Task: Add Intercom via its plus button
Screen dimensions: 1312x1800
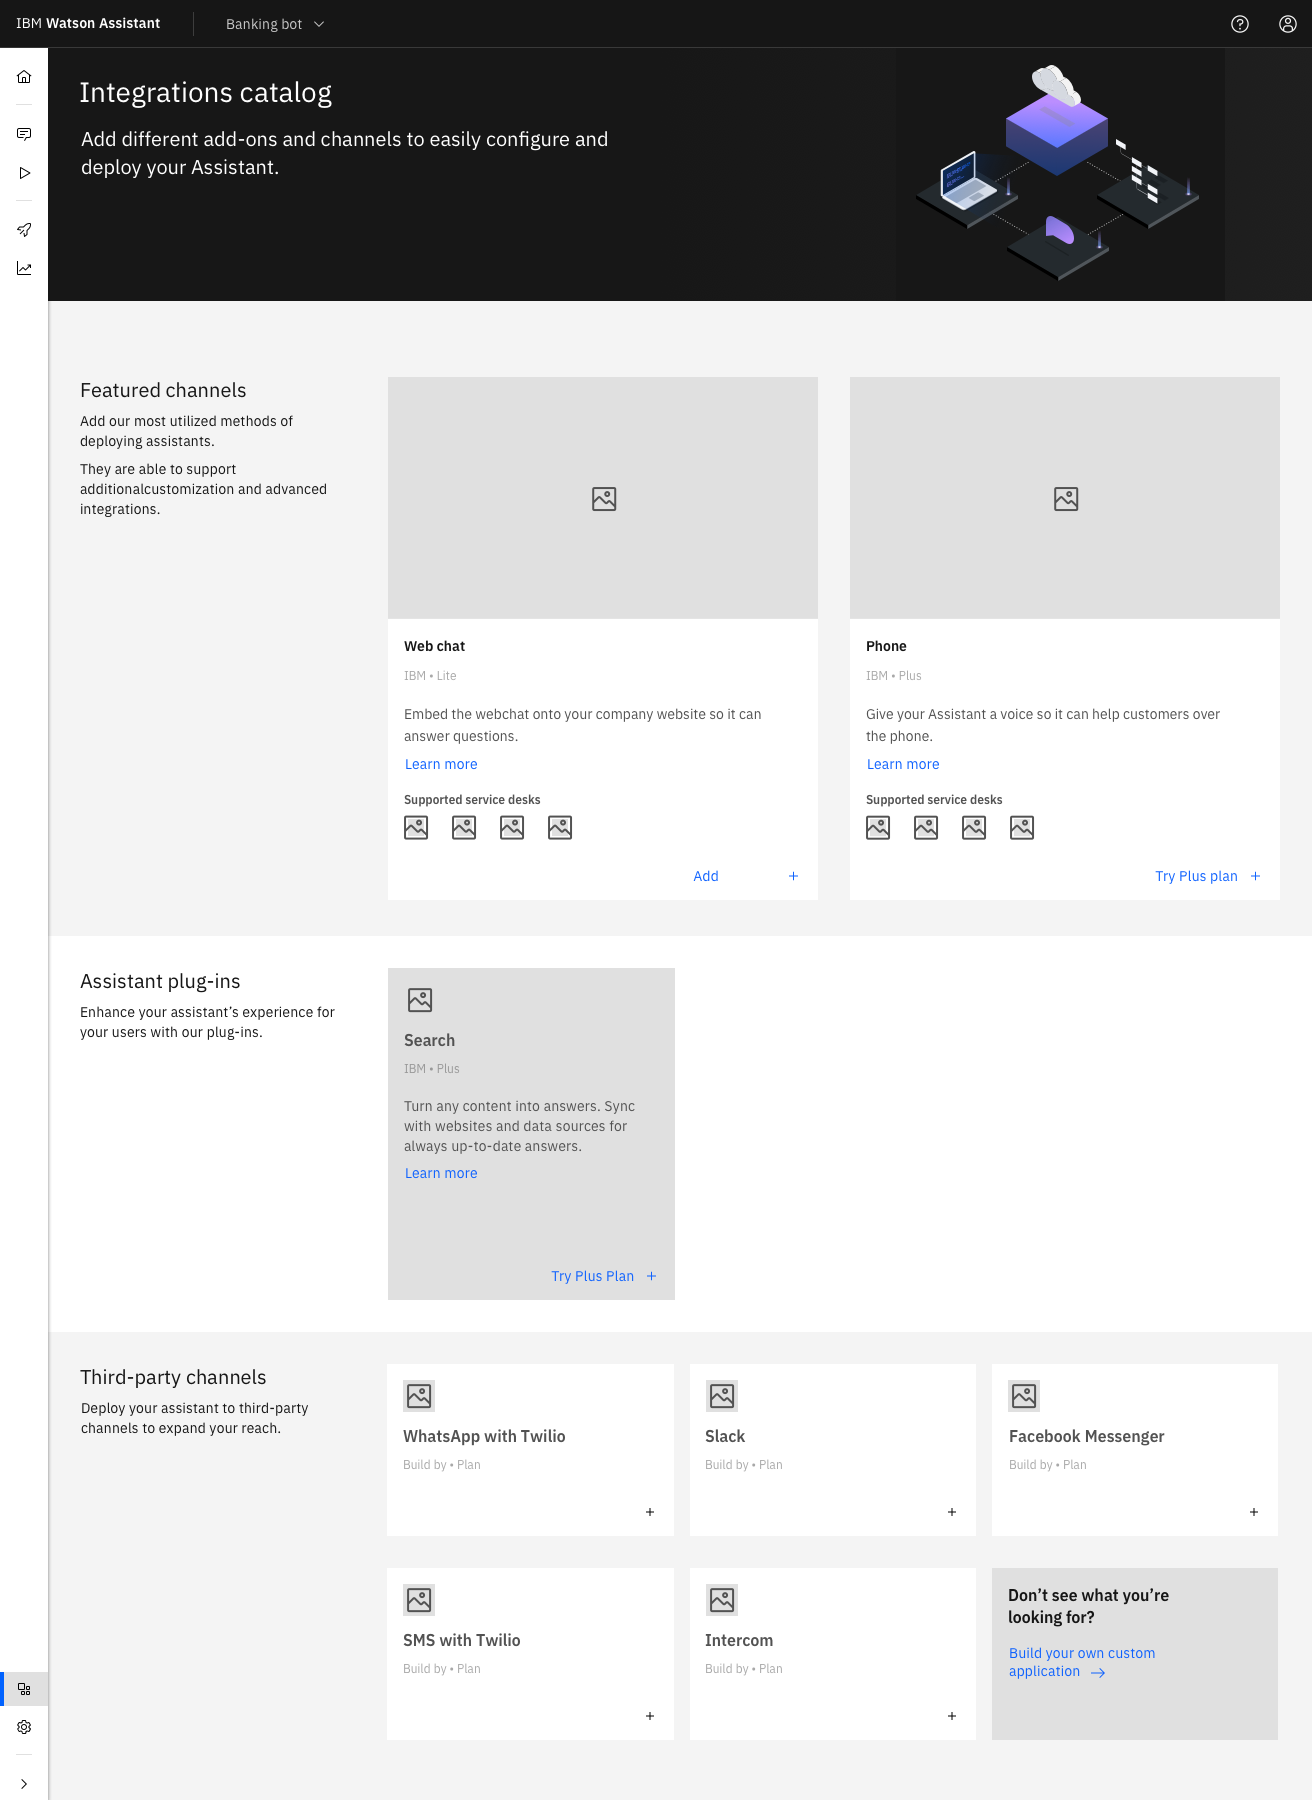Action: click(952, 1716)
